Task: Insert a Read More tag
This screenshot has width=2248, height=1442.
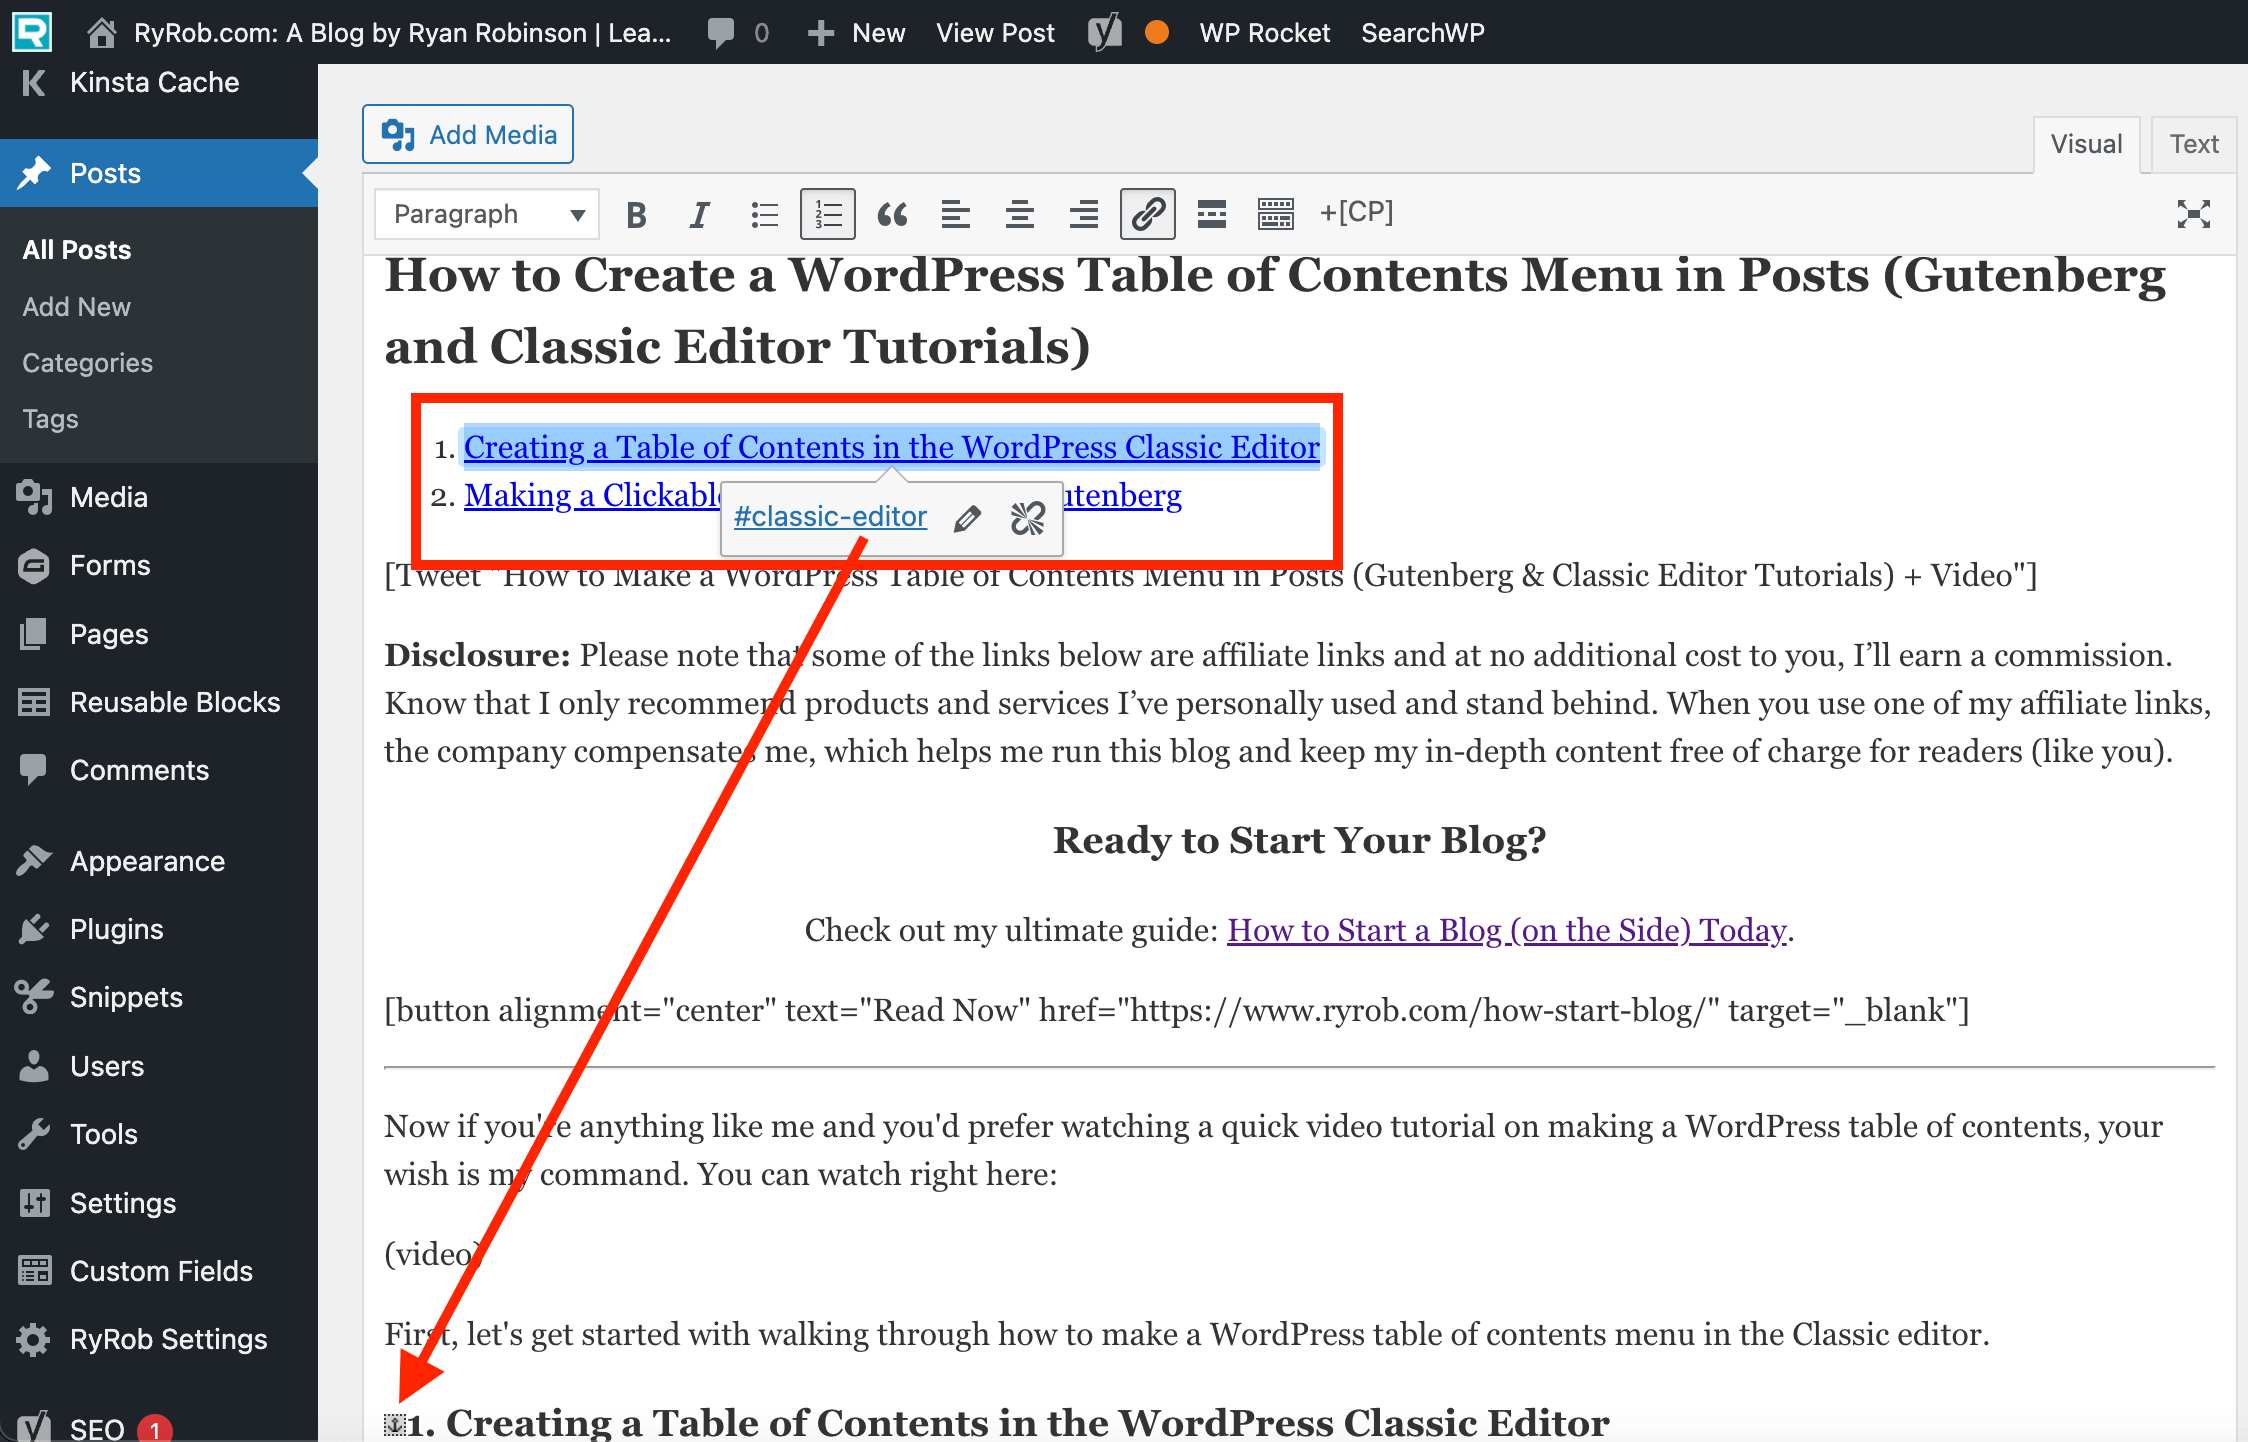Action: [1211, 213]
